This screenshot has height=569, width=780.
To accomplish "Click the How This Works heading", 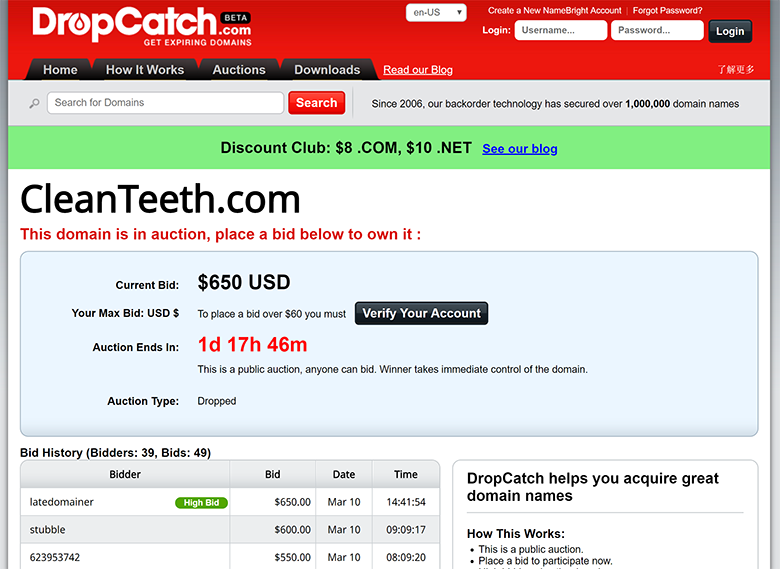I will point(516,534).
